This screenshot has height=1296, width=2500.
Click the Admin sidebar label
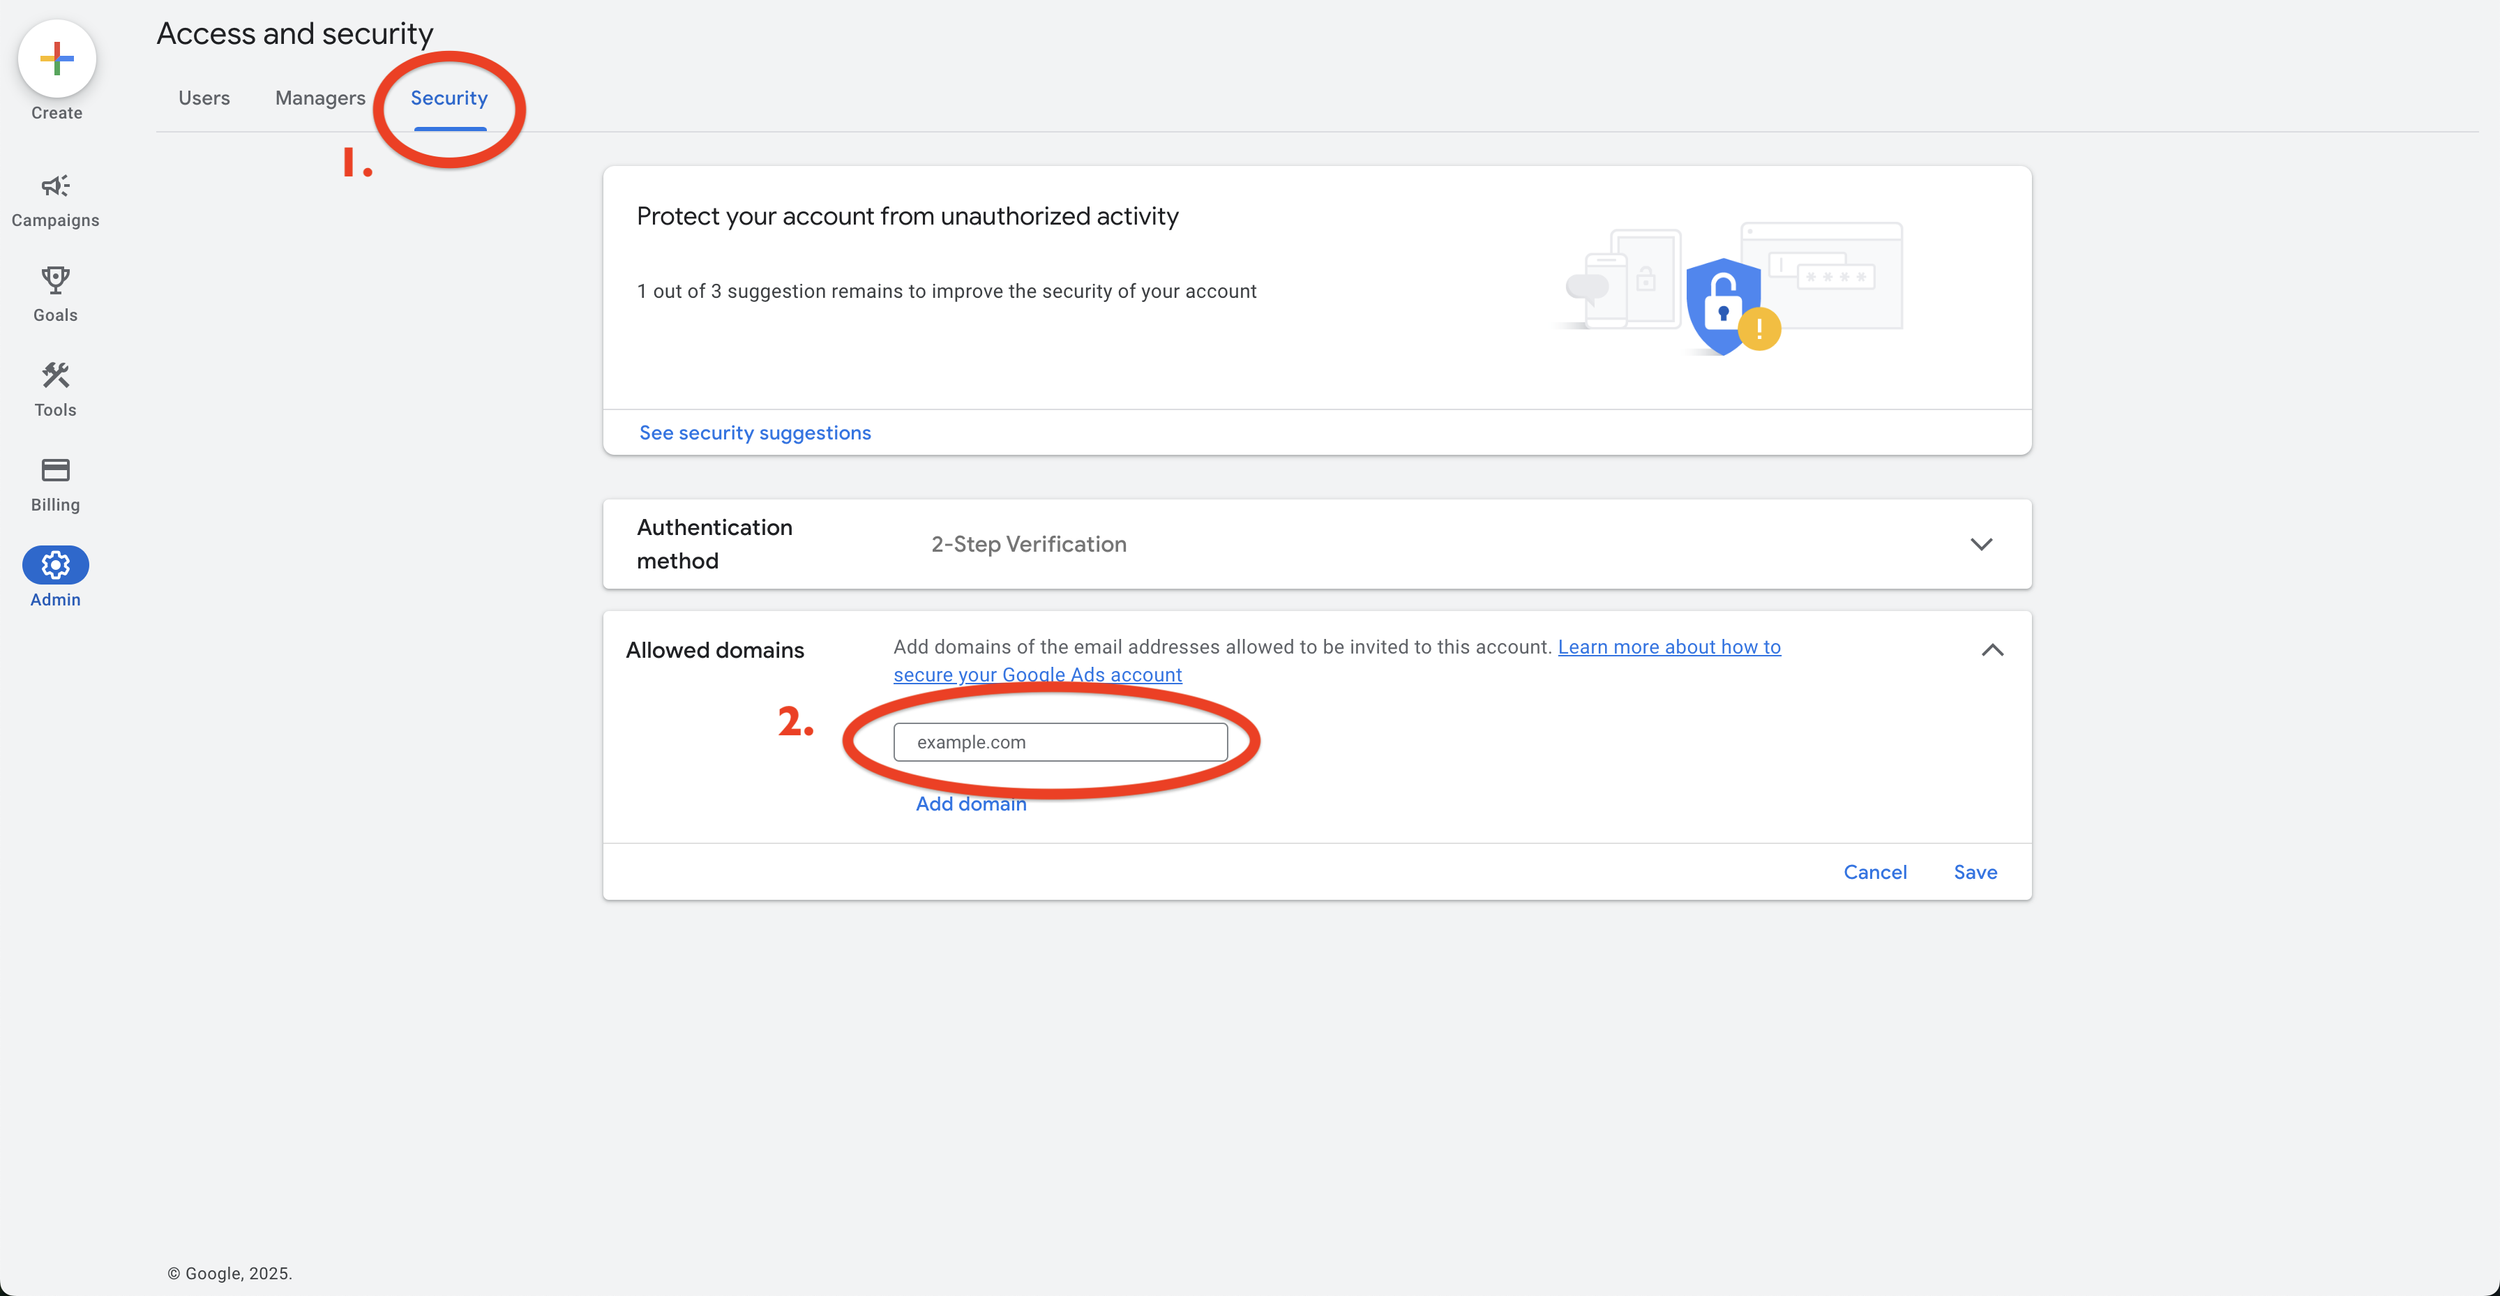(x=55, y=599)
